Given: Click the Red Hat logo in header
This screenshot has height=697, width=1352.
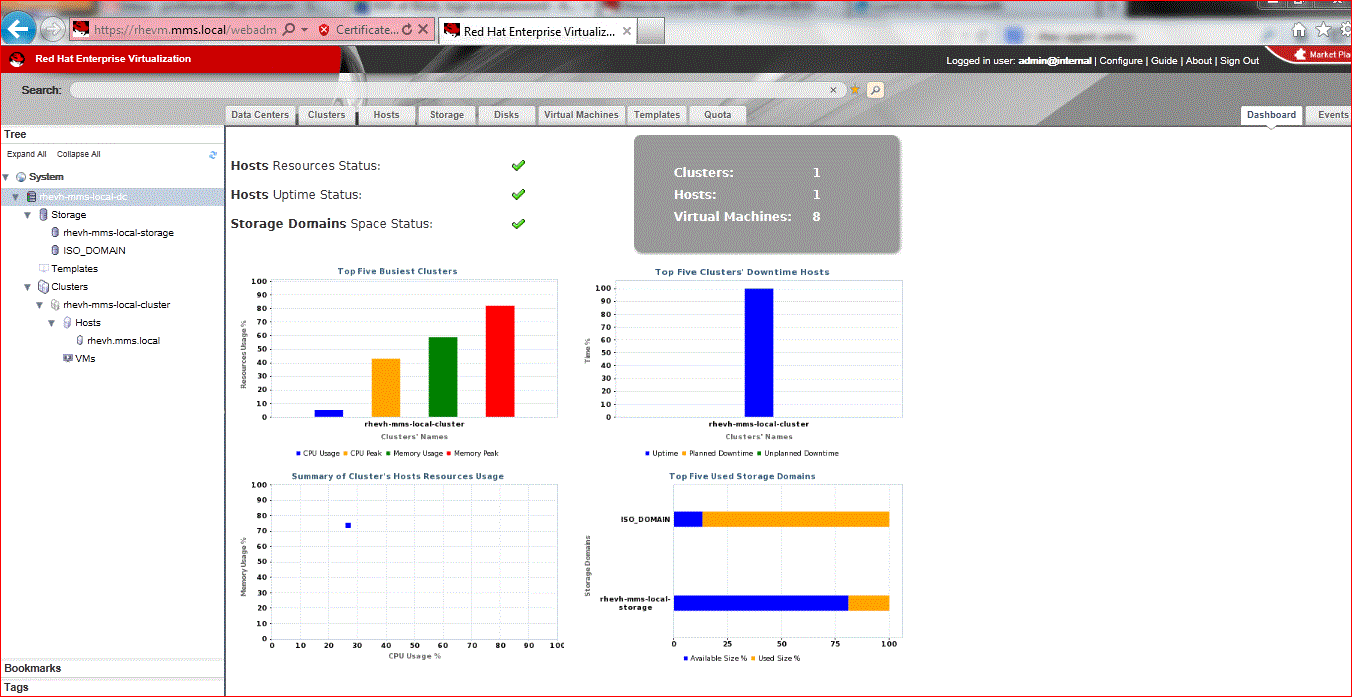Looking at the screenshot, I should point(17,59).
